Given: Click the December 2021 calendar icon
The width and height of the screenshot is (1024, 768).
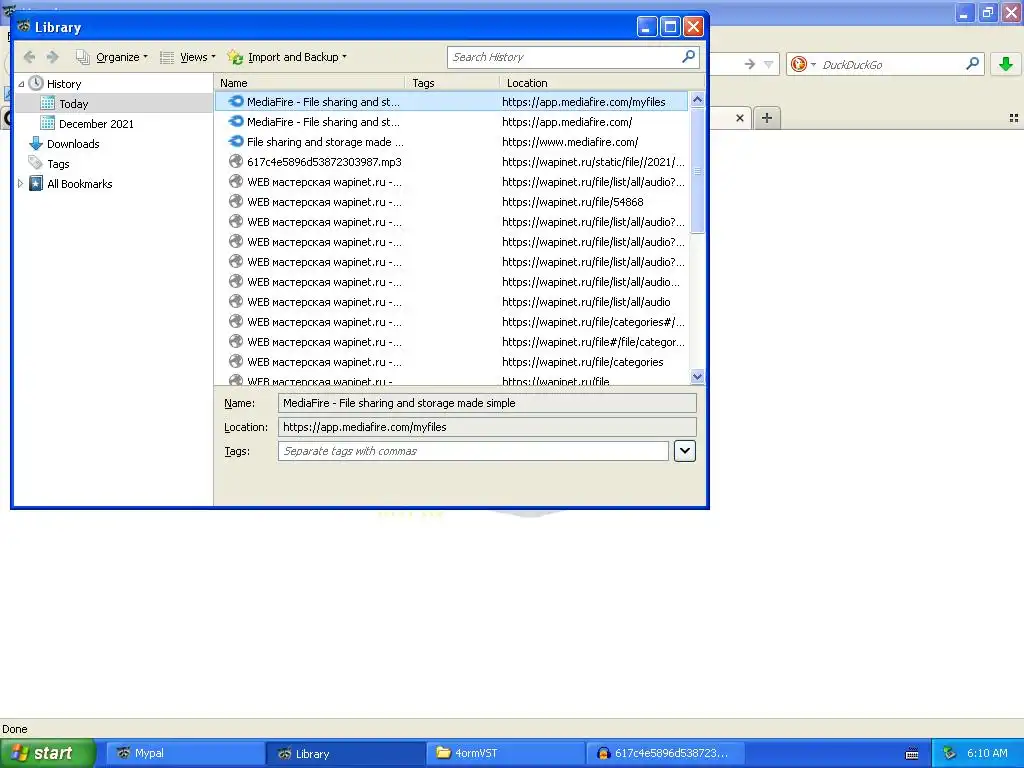Looking at the screenshot, I should pyautogui.click(x=48, y=123).
